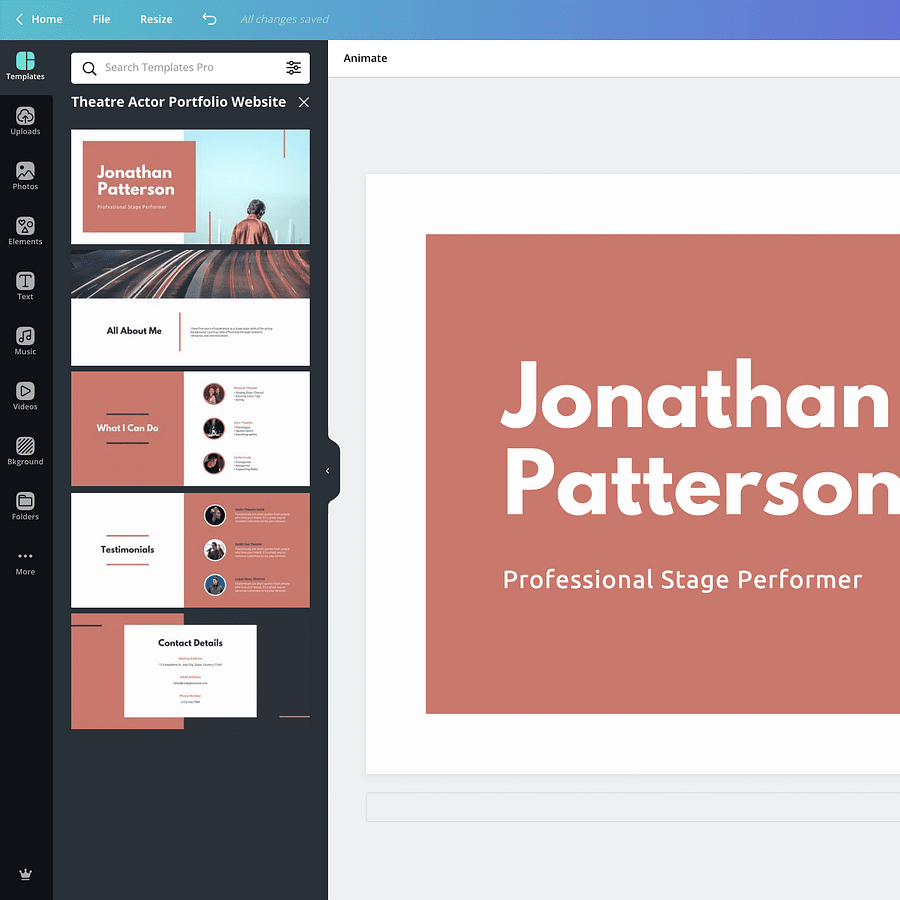Select the Contact Details template thumbnail
The height and width of the screenshot is (900, 900).
190,671
